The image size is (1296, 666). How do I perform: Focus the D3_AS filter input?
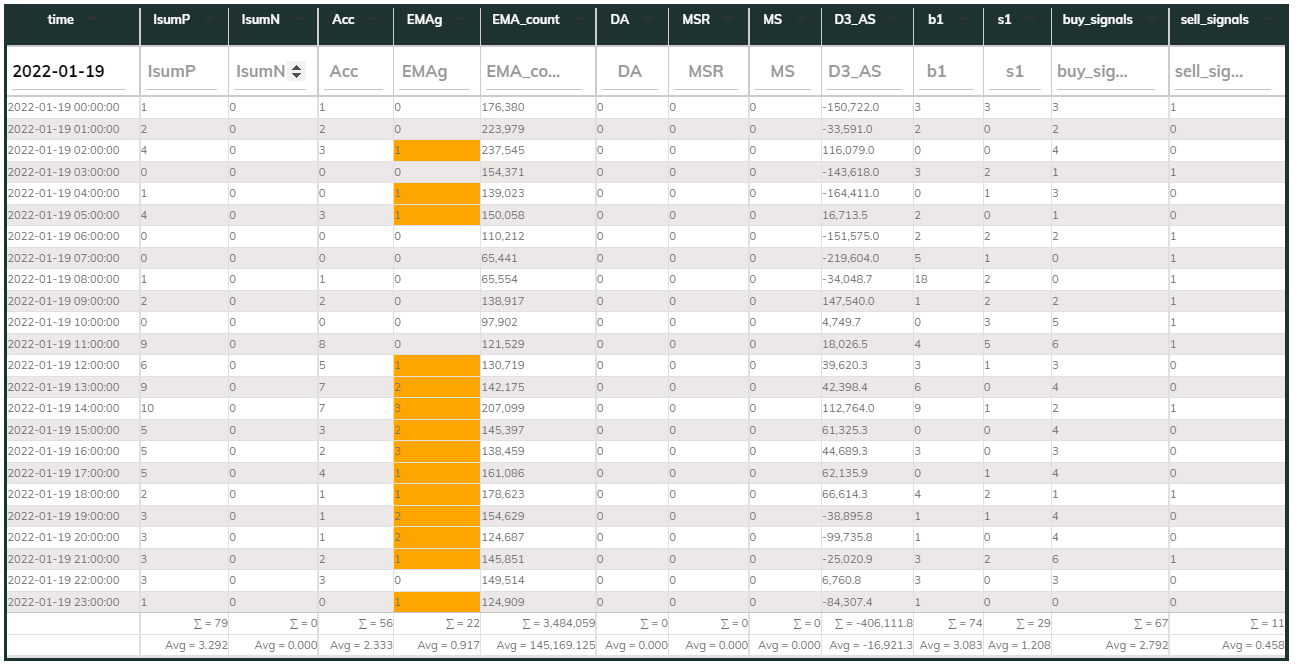click(x=866, y=72)
